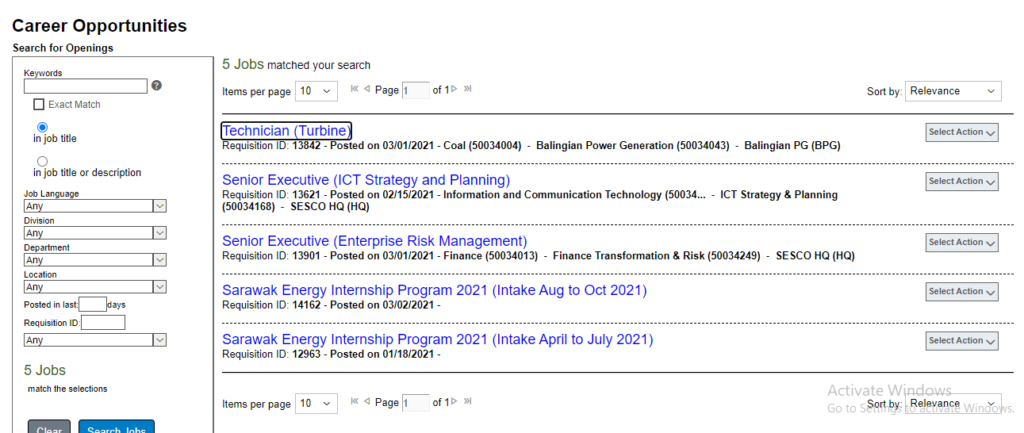The height and width of the screenshot is (433, 1024).
Task: Jump to last page using top pagination icon
Action: coord(468,90)
